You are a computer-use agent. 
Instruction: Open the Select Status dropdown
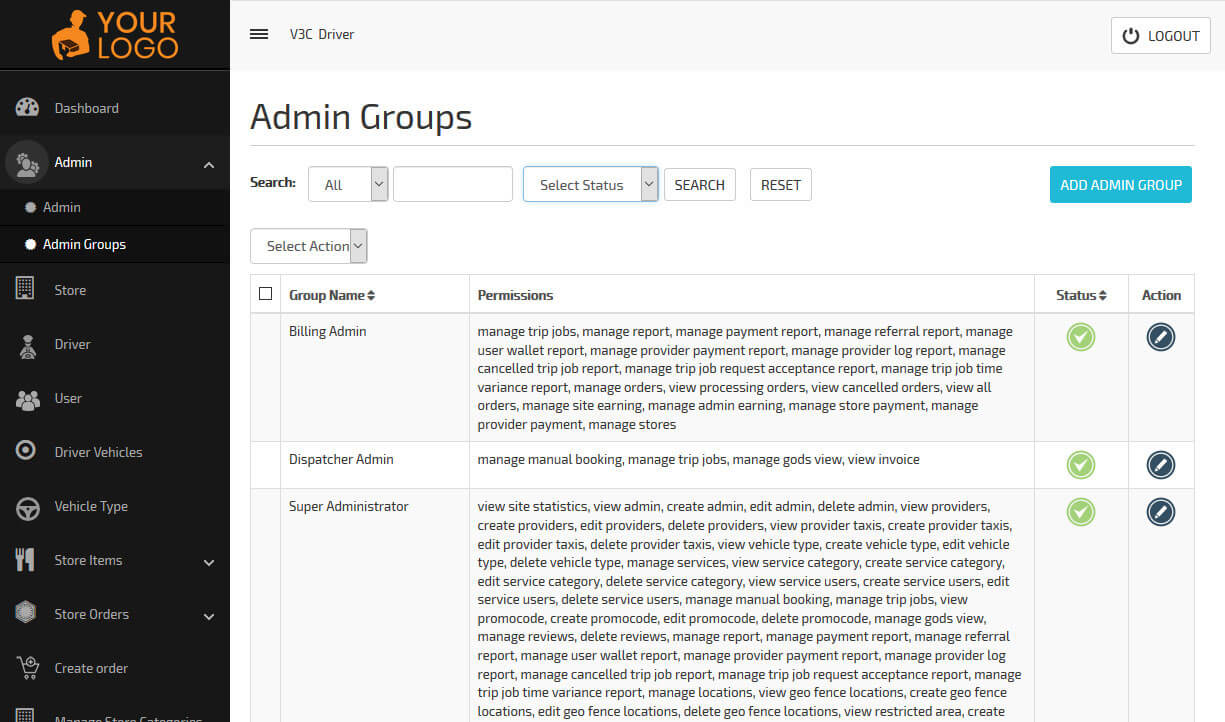tap(590, 185)
